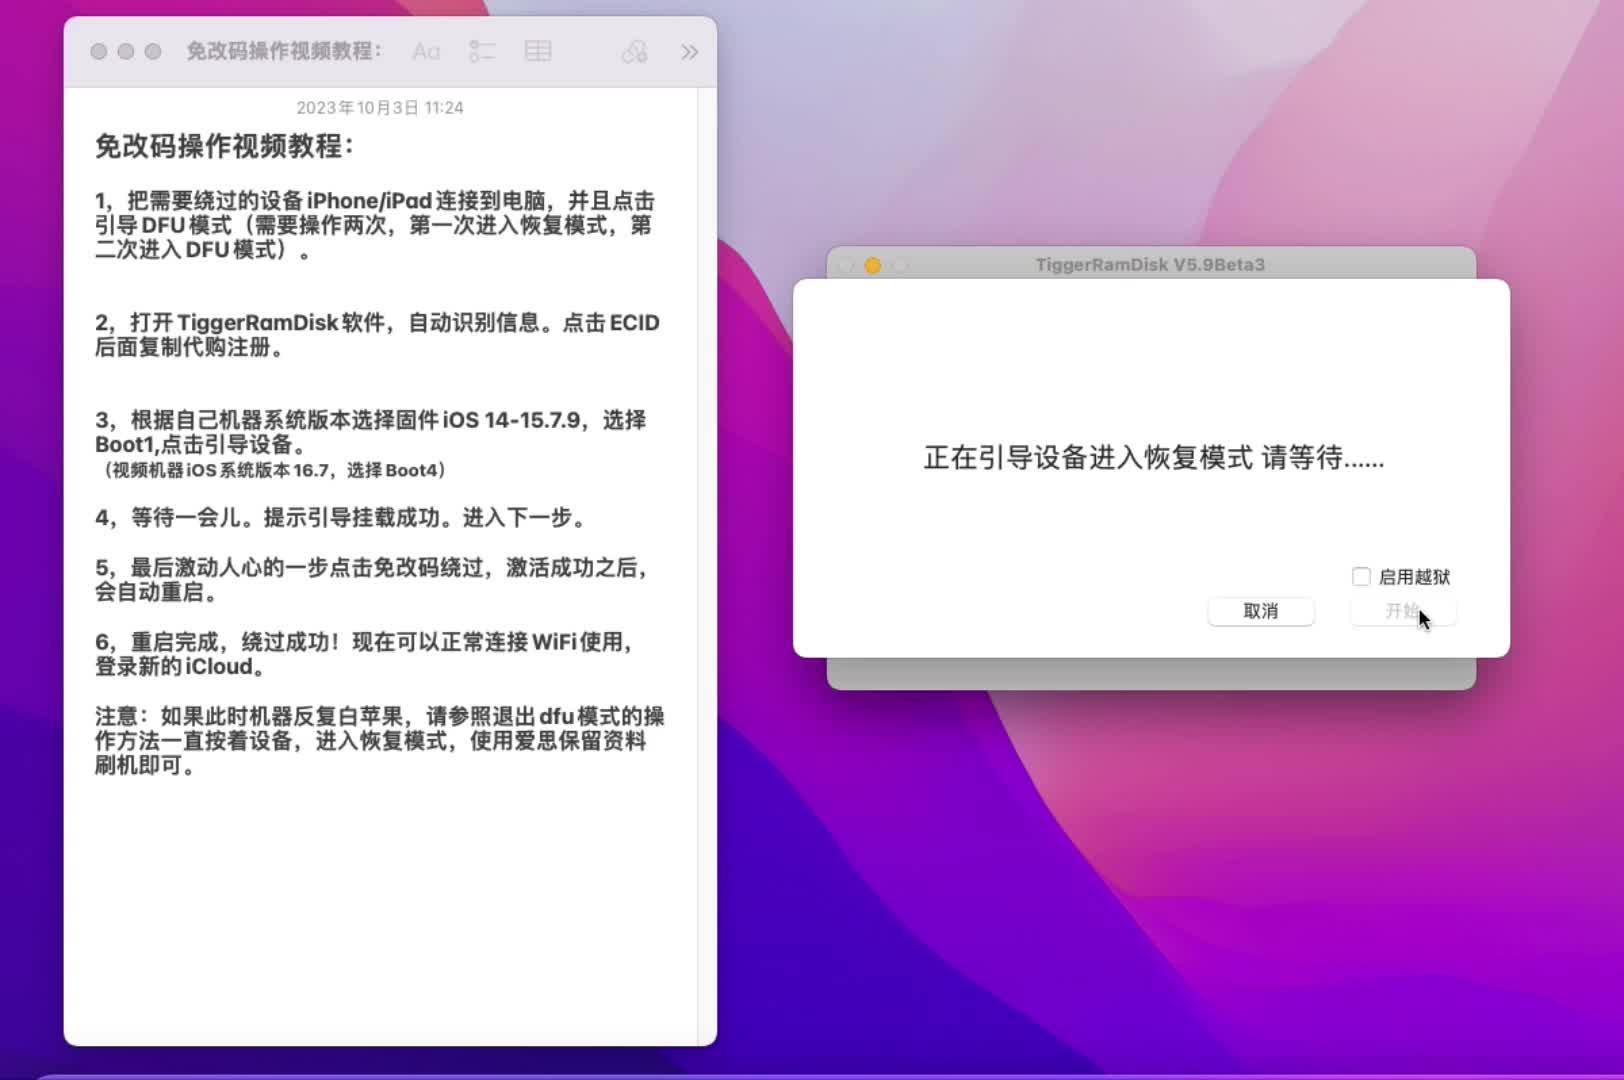Click the Notes window's leftmost traffic light
This screenshot has height=1080, width=1624.
(97, 50)
